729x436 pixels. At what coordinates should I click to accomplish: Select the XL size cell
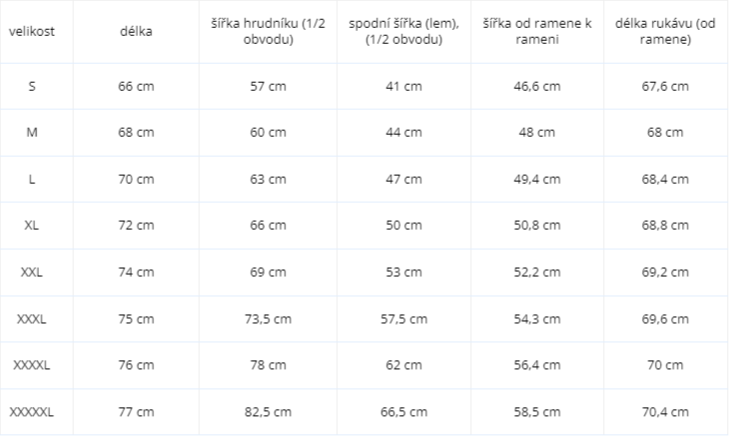(32, 225)
